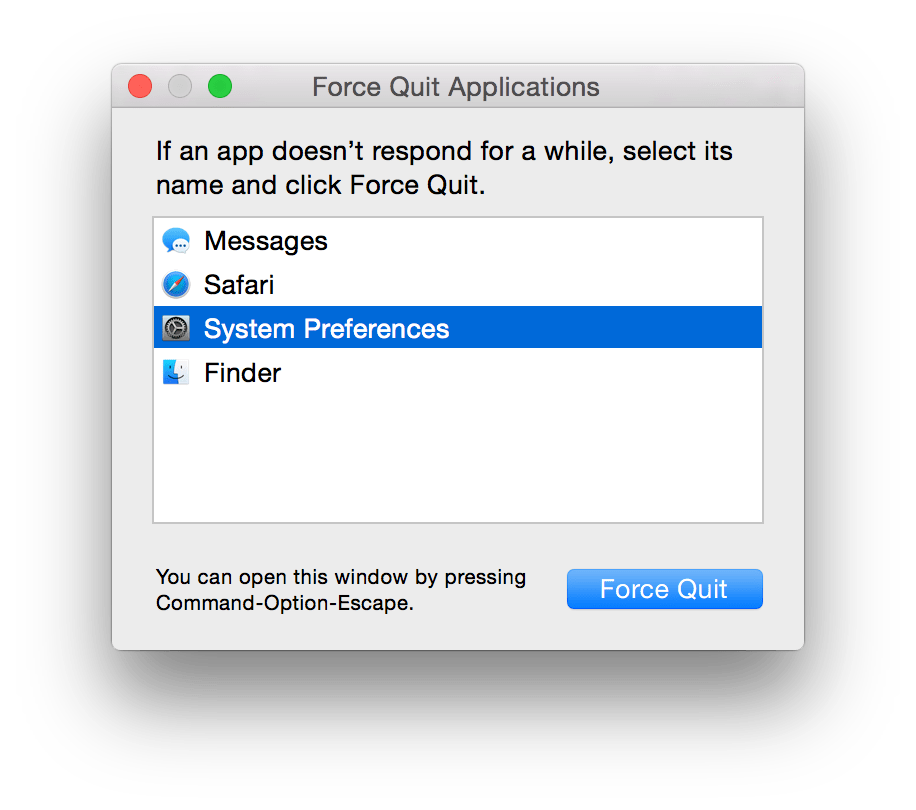Click the gray disabled minimize button

(x=180, y=87)
